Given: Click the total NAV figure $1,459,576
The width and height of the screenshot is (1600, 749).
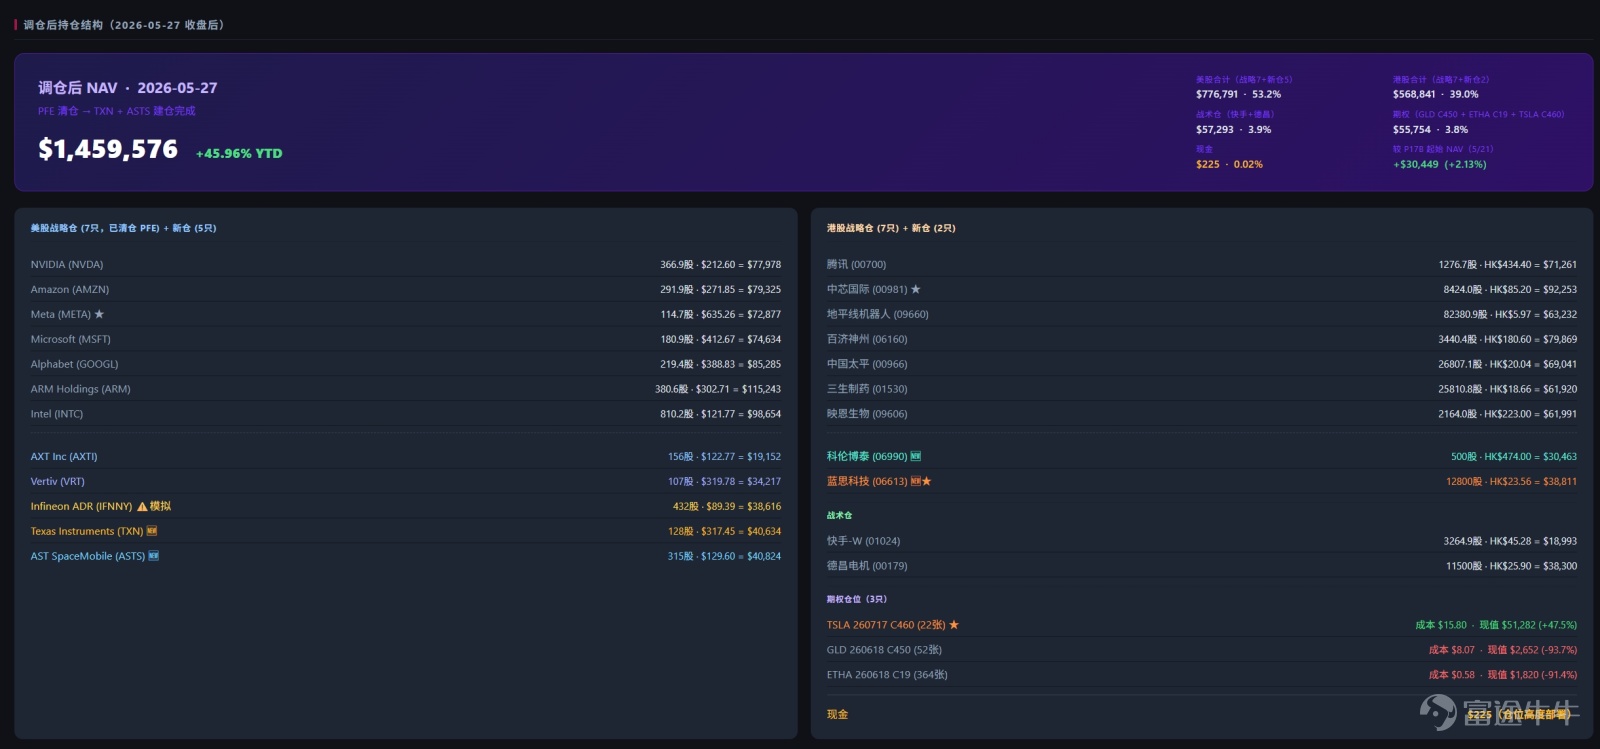Looking at the screenshot, I should 108,149.
